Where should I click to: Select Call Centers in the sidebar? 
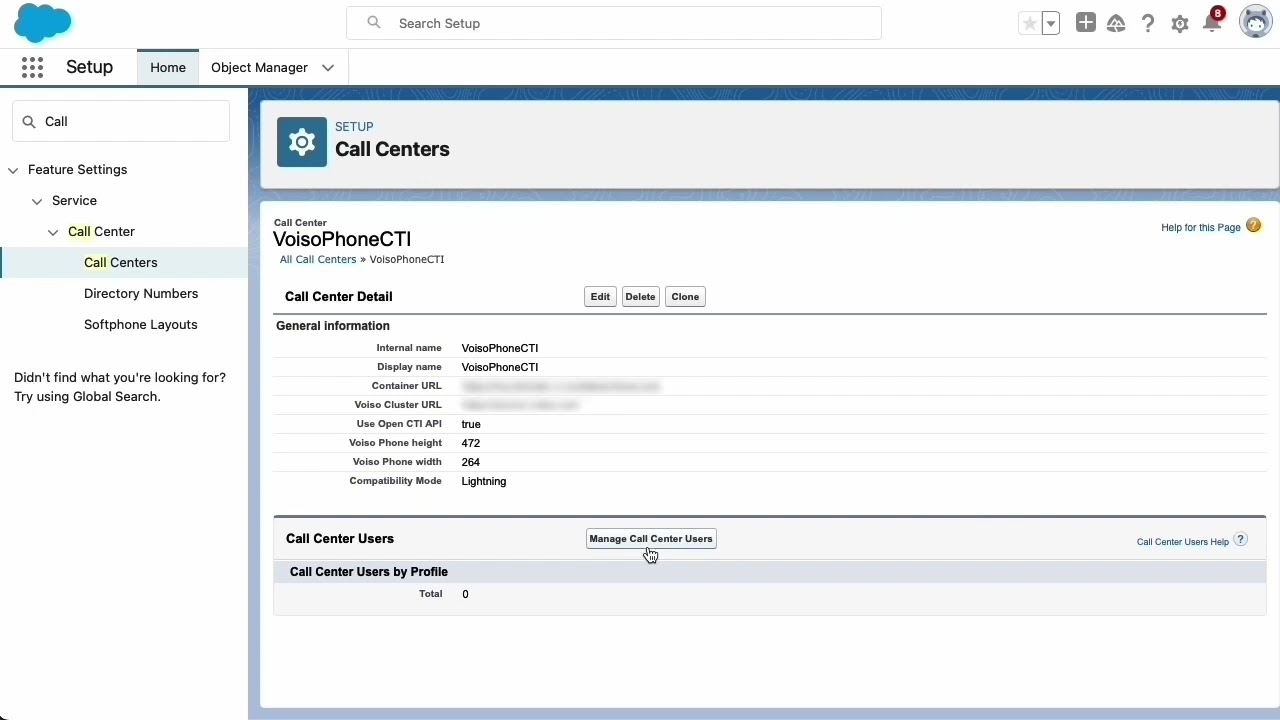[x=121, y=262]
